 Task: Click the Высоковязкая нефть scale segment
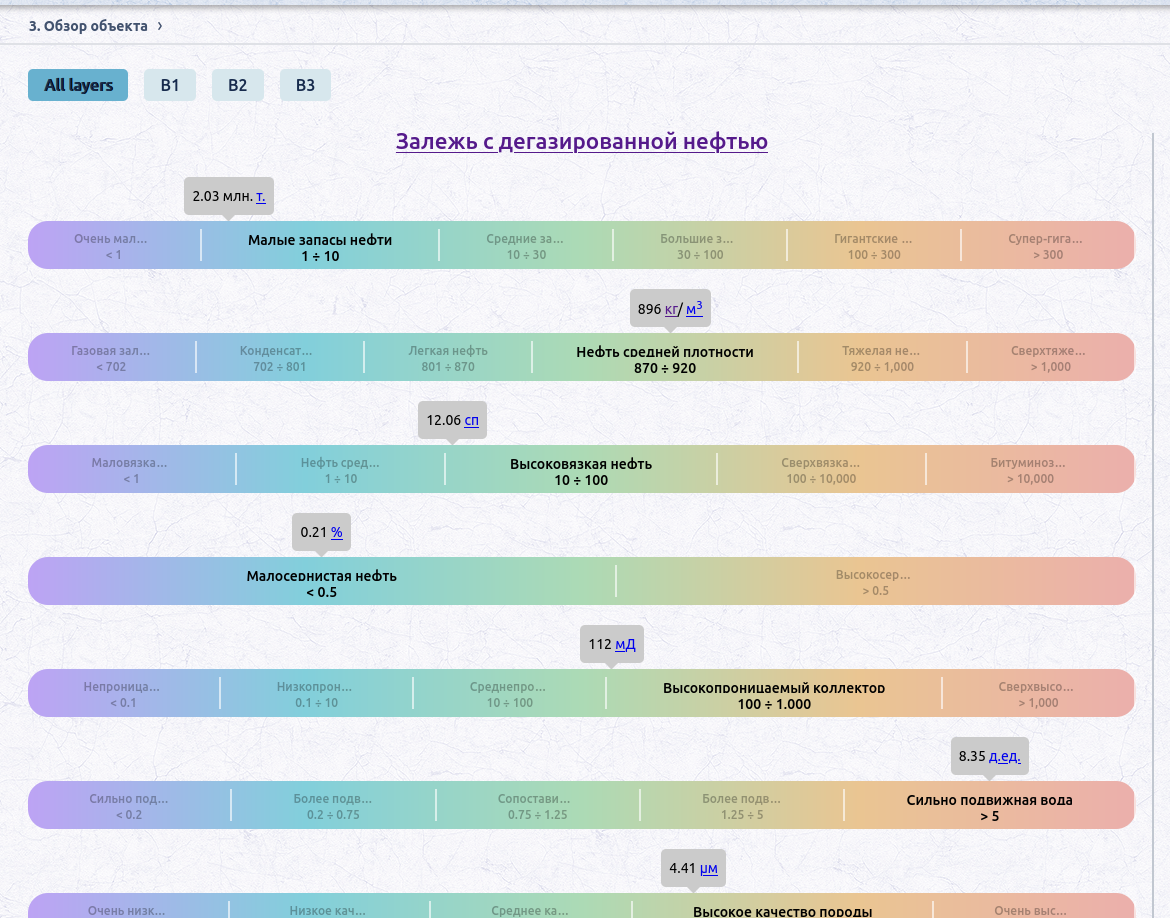(581, 469)
